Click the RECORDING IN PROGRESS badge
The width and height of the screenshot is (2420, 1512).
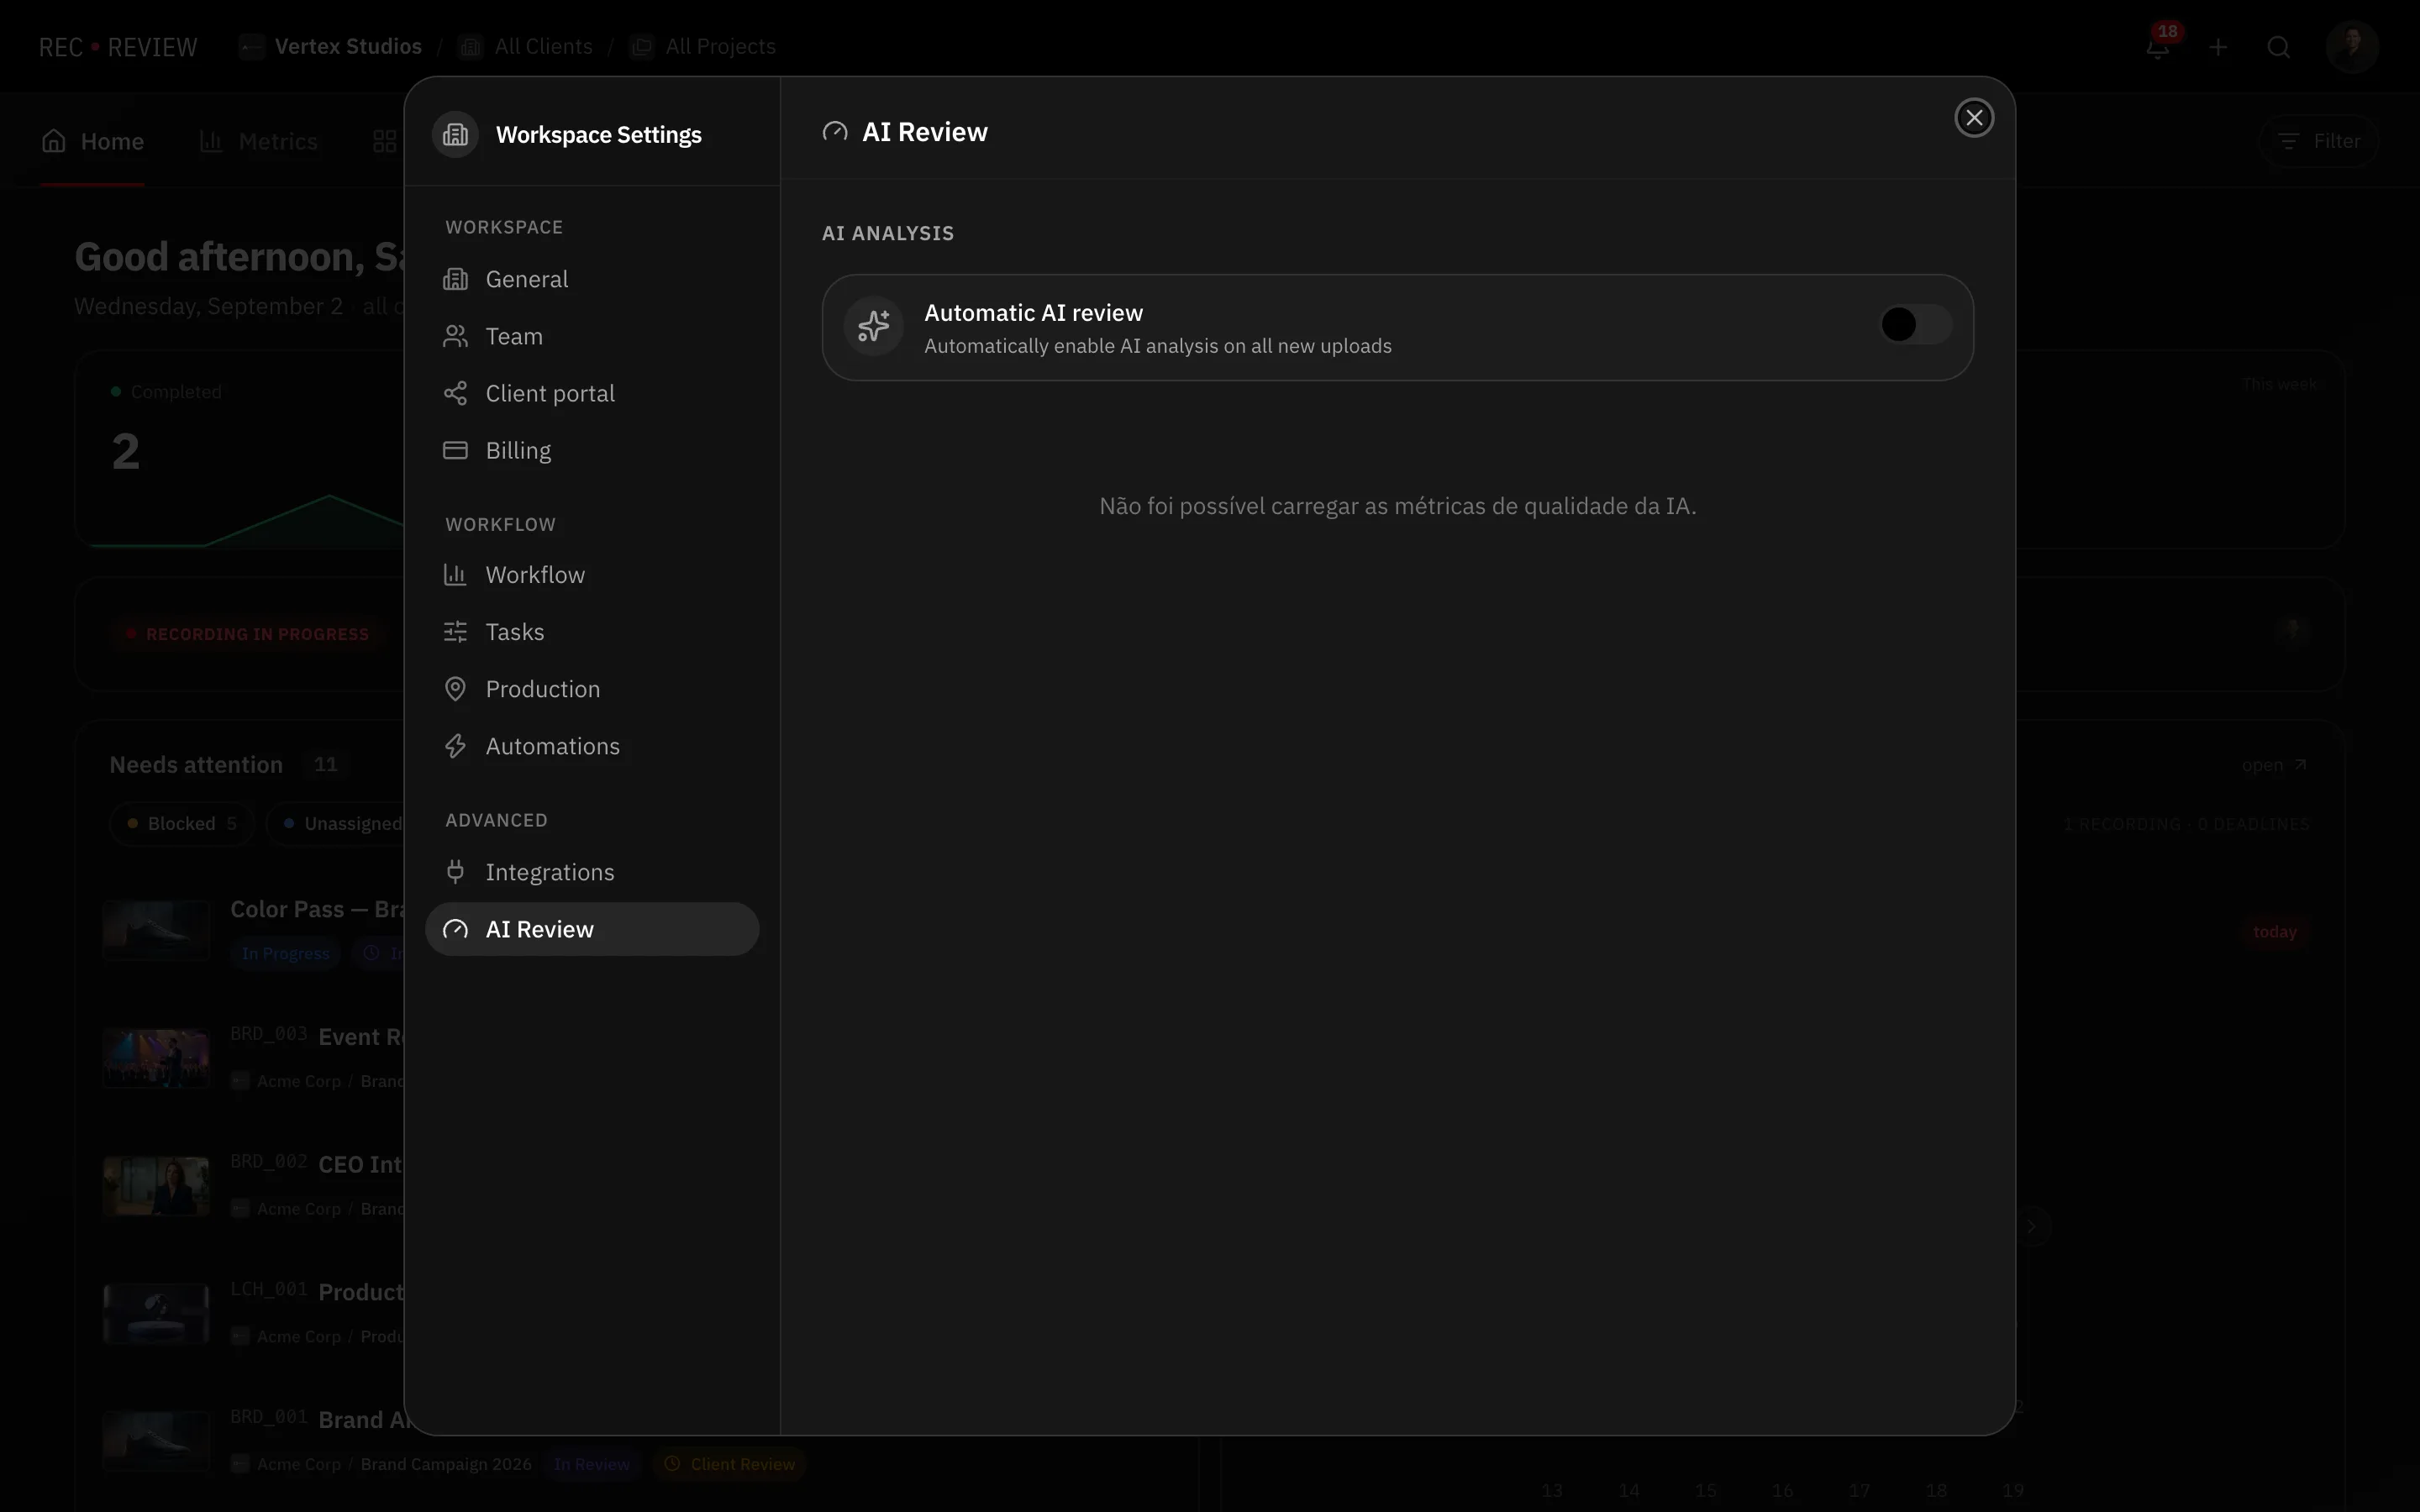click(247, 634)
